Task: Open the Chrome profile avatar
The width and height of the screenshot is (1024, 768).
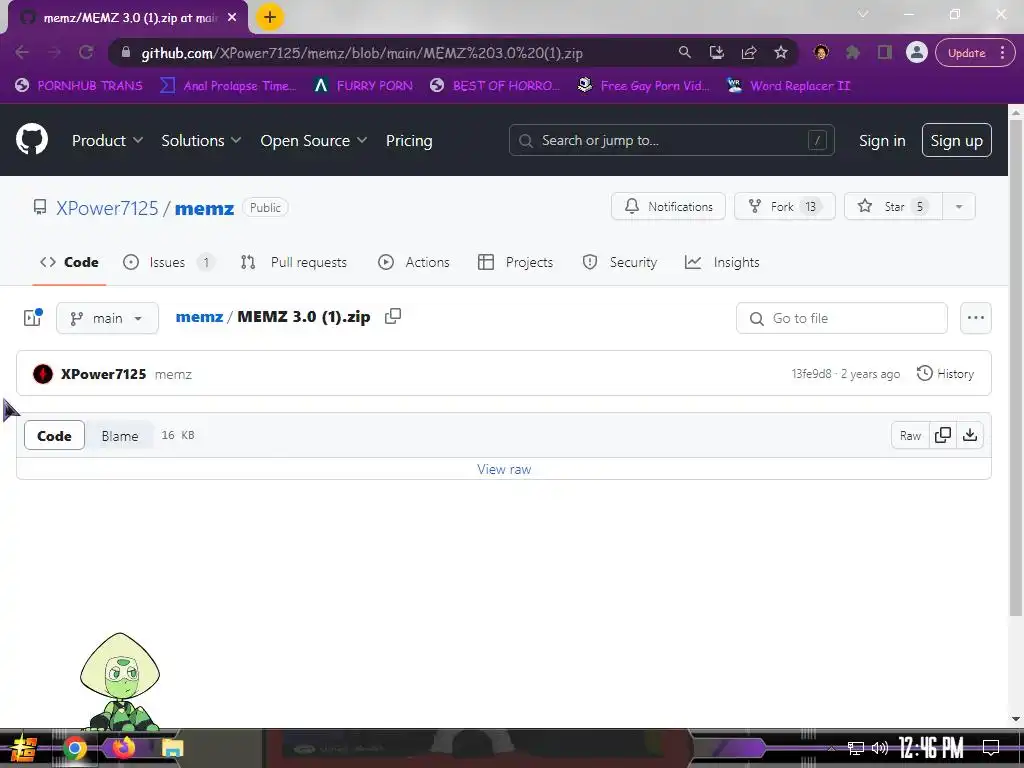Action: [916, 52]
